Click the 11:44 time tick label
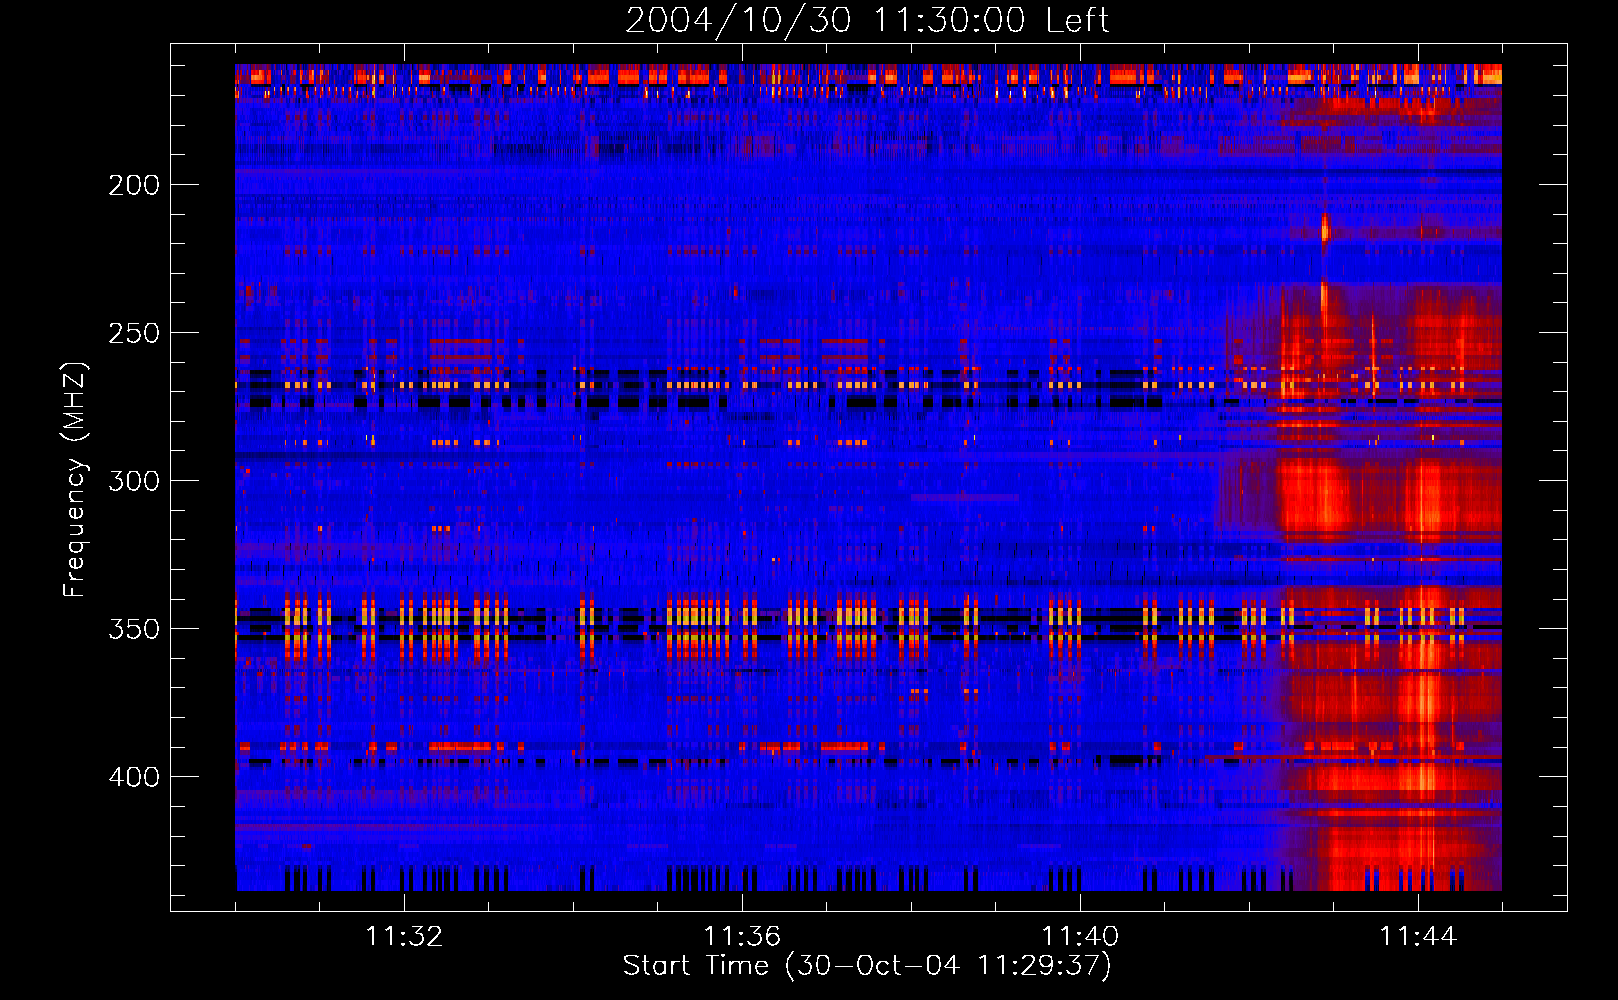Screen dimensions: 1618x1000 [x=1418, y=936]
